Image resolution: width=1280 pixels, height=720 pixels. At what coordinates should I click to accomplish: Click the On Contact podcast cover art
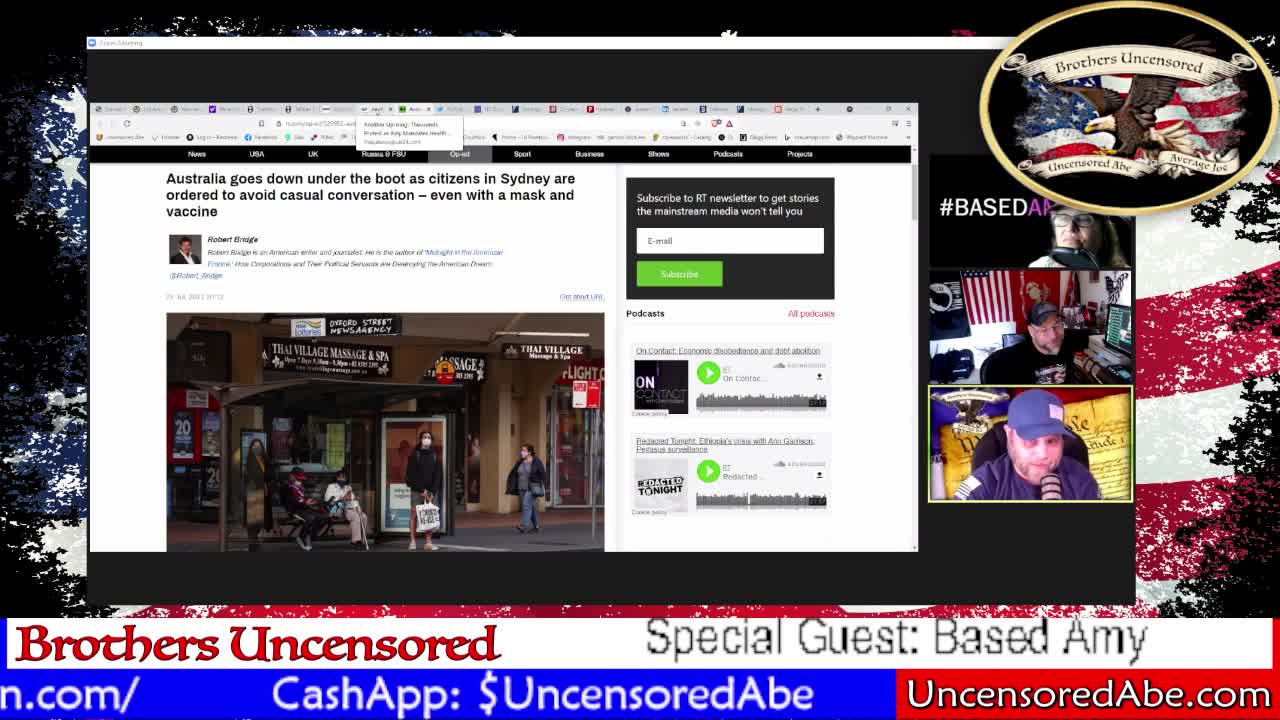pyautogui.click(x=661, y=387)
